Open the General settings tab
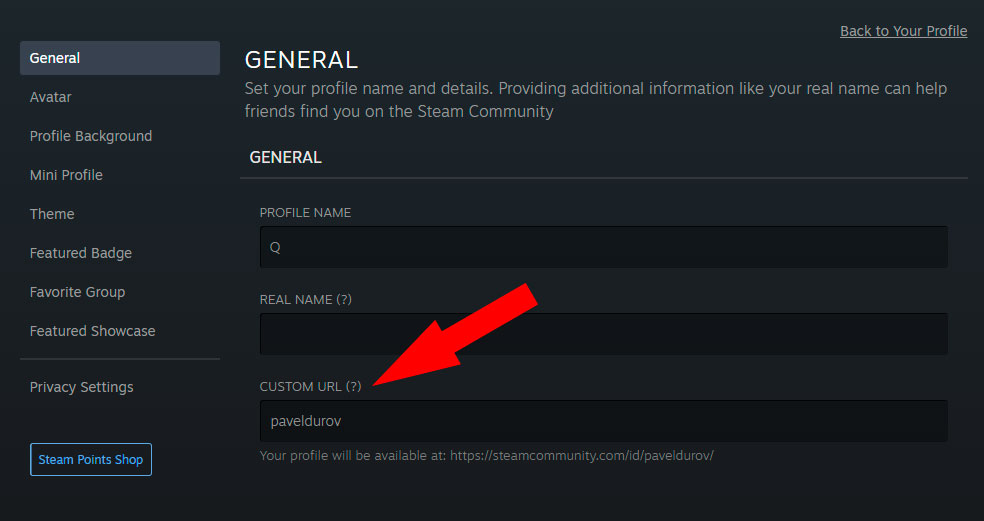 tap(119, 58)
